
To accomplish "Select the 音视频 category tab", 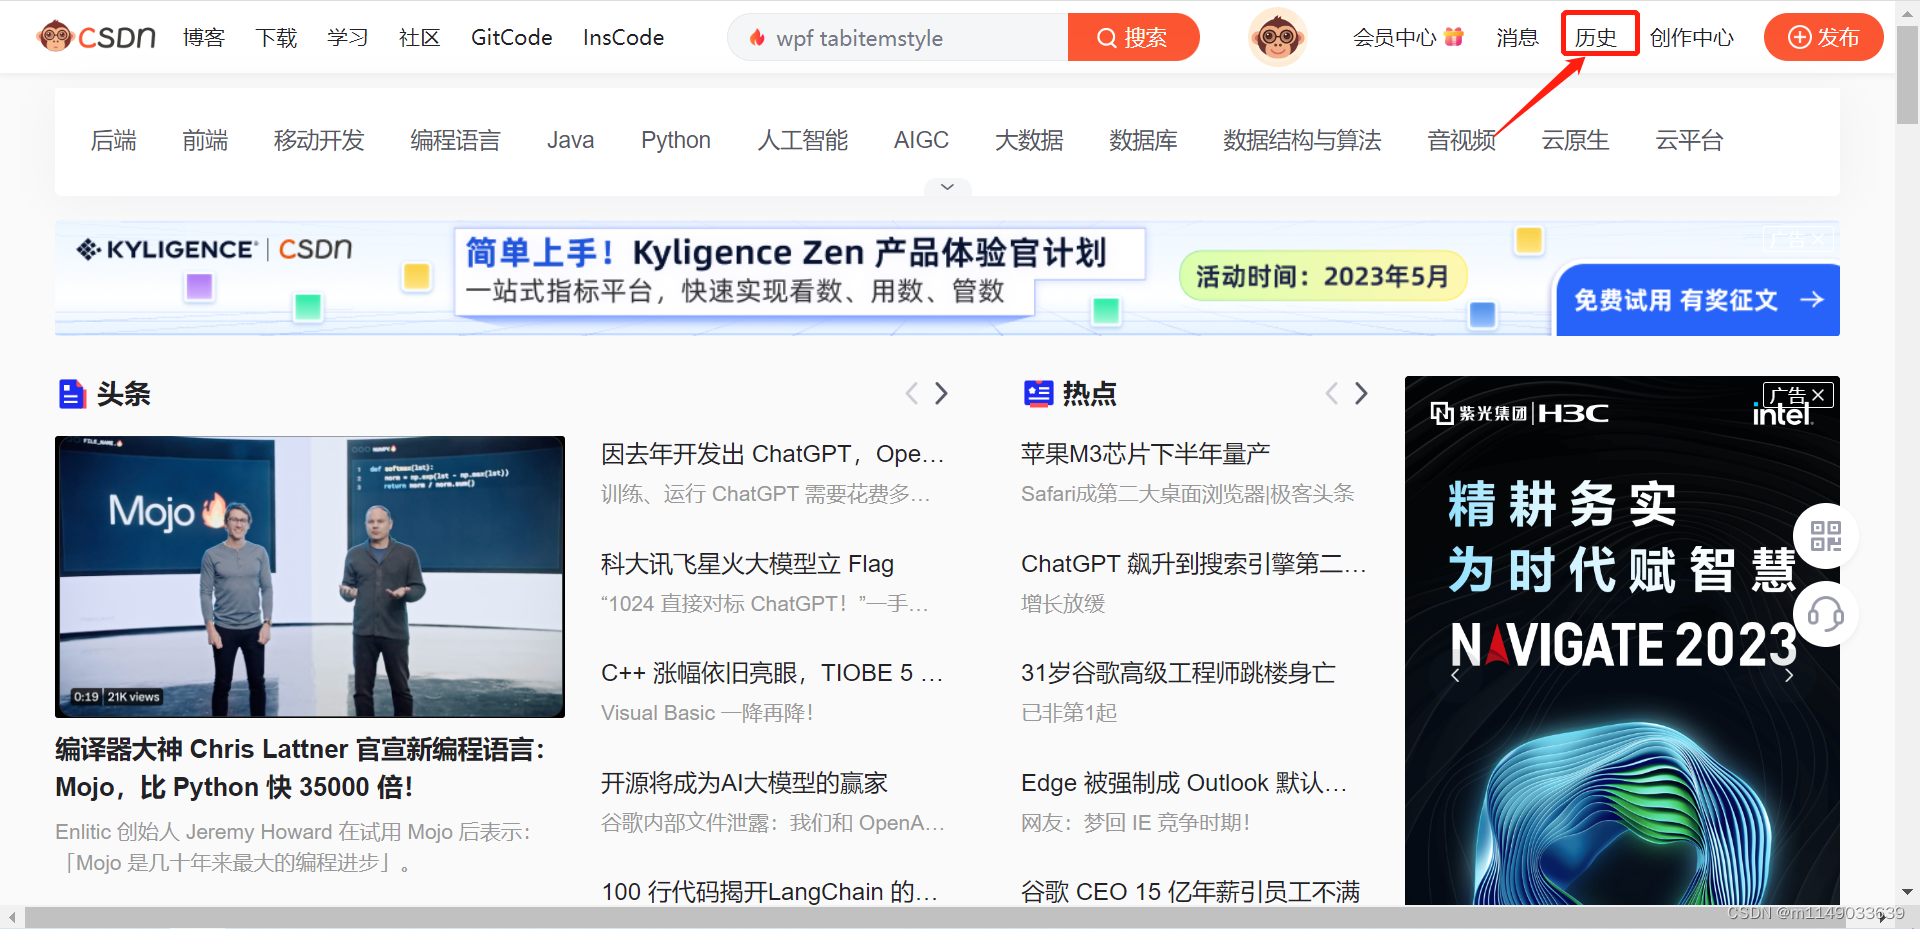I will coord(1461,140).
